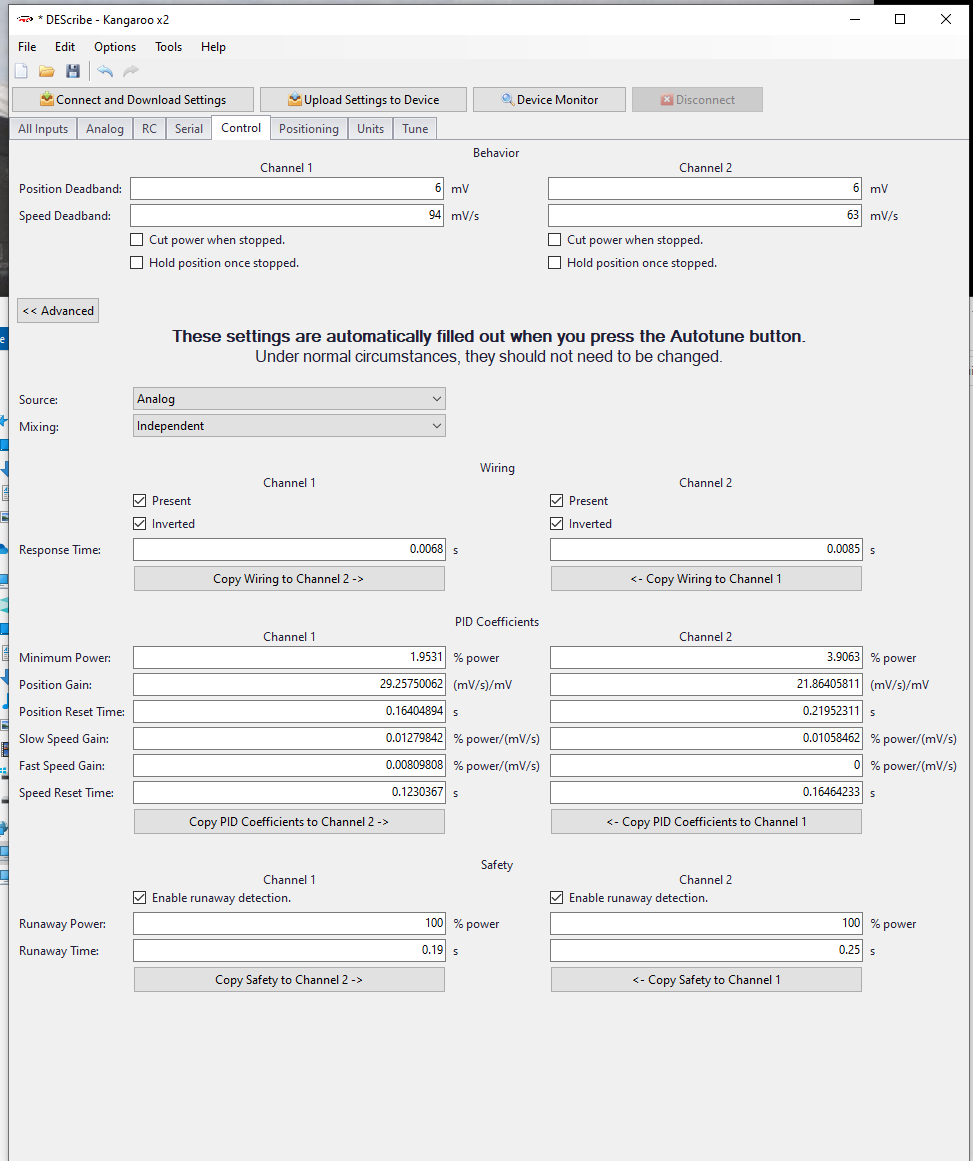Screen dimensions: 973x1161
Task: Click the Undo arrow icon
Action: tap(105, 71)
